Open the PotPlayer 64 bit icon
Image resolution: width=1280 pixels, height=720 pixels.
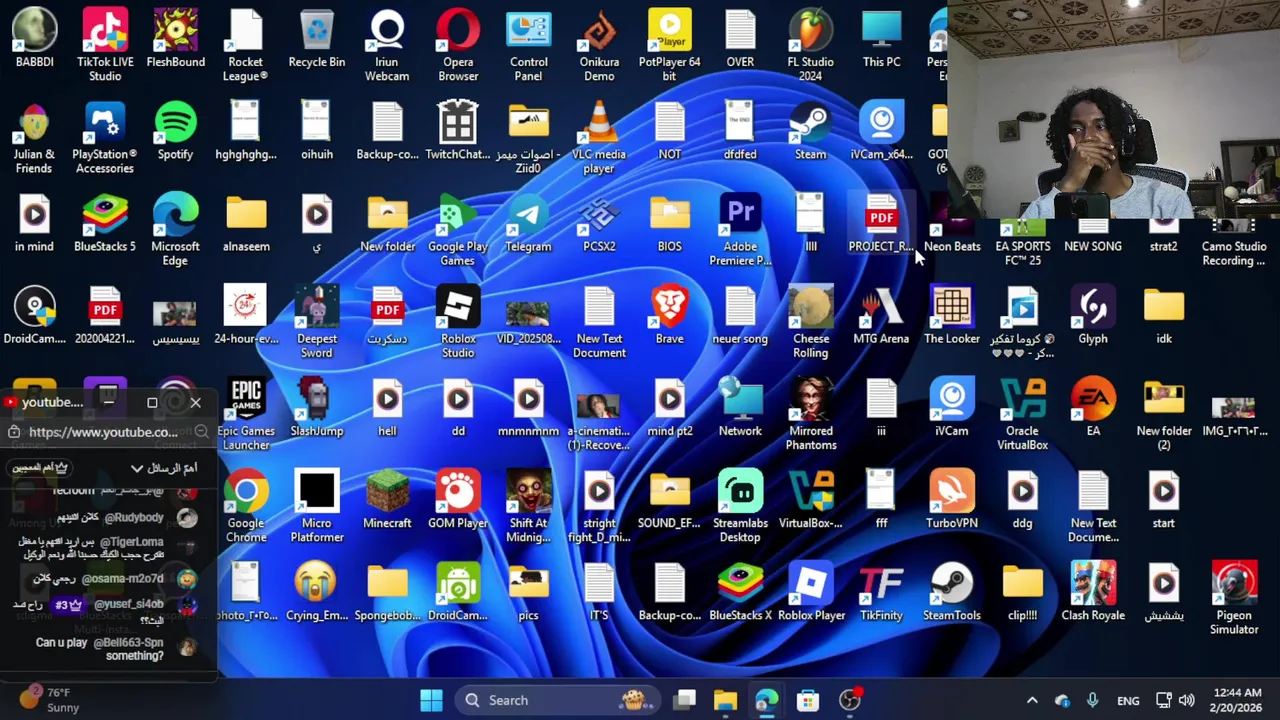[x=670, y=45]
